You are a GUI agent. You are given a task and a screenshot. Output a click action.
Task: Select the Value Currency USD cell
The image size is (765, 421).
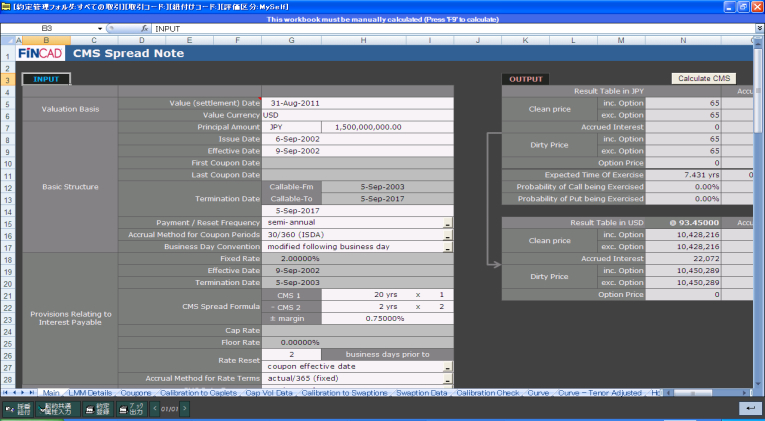[358, 115]
